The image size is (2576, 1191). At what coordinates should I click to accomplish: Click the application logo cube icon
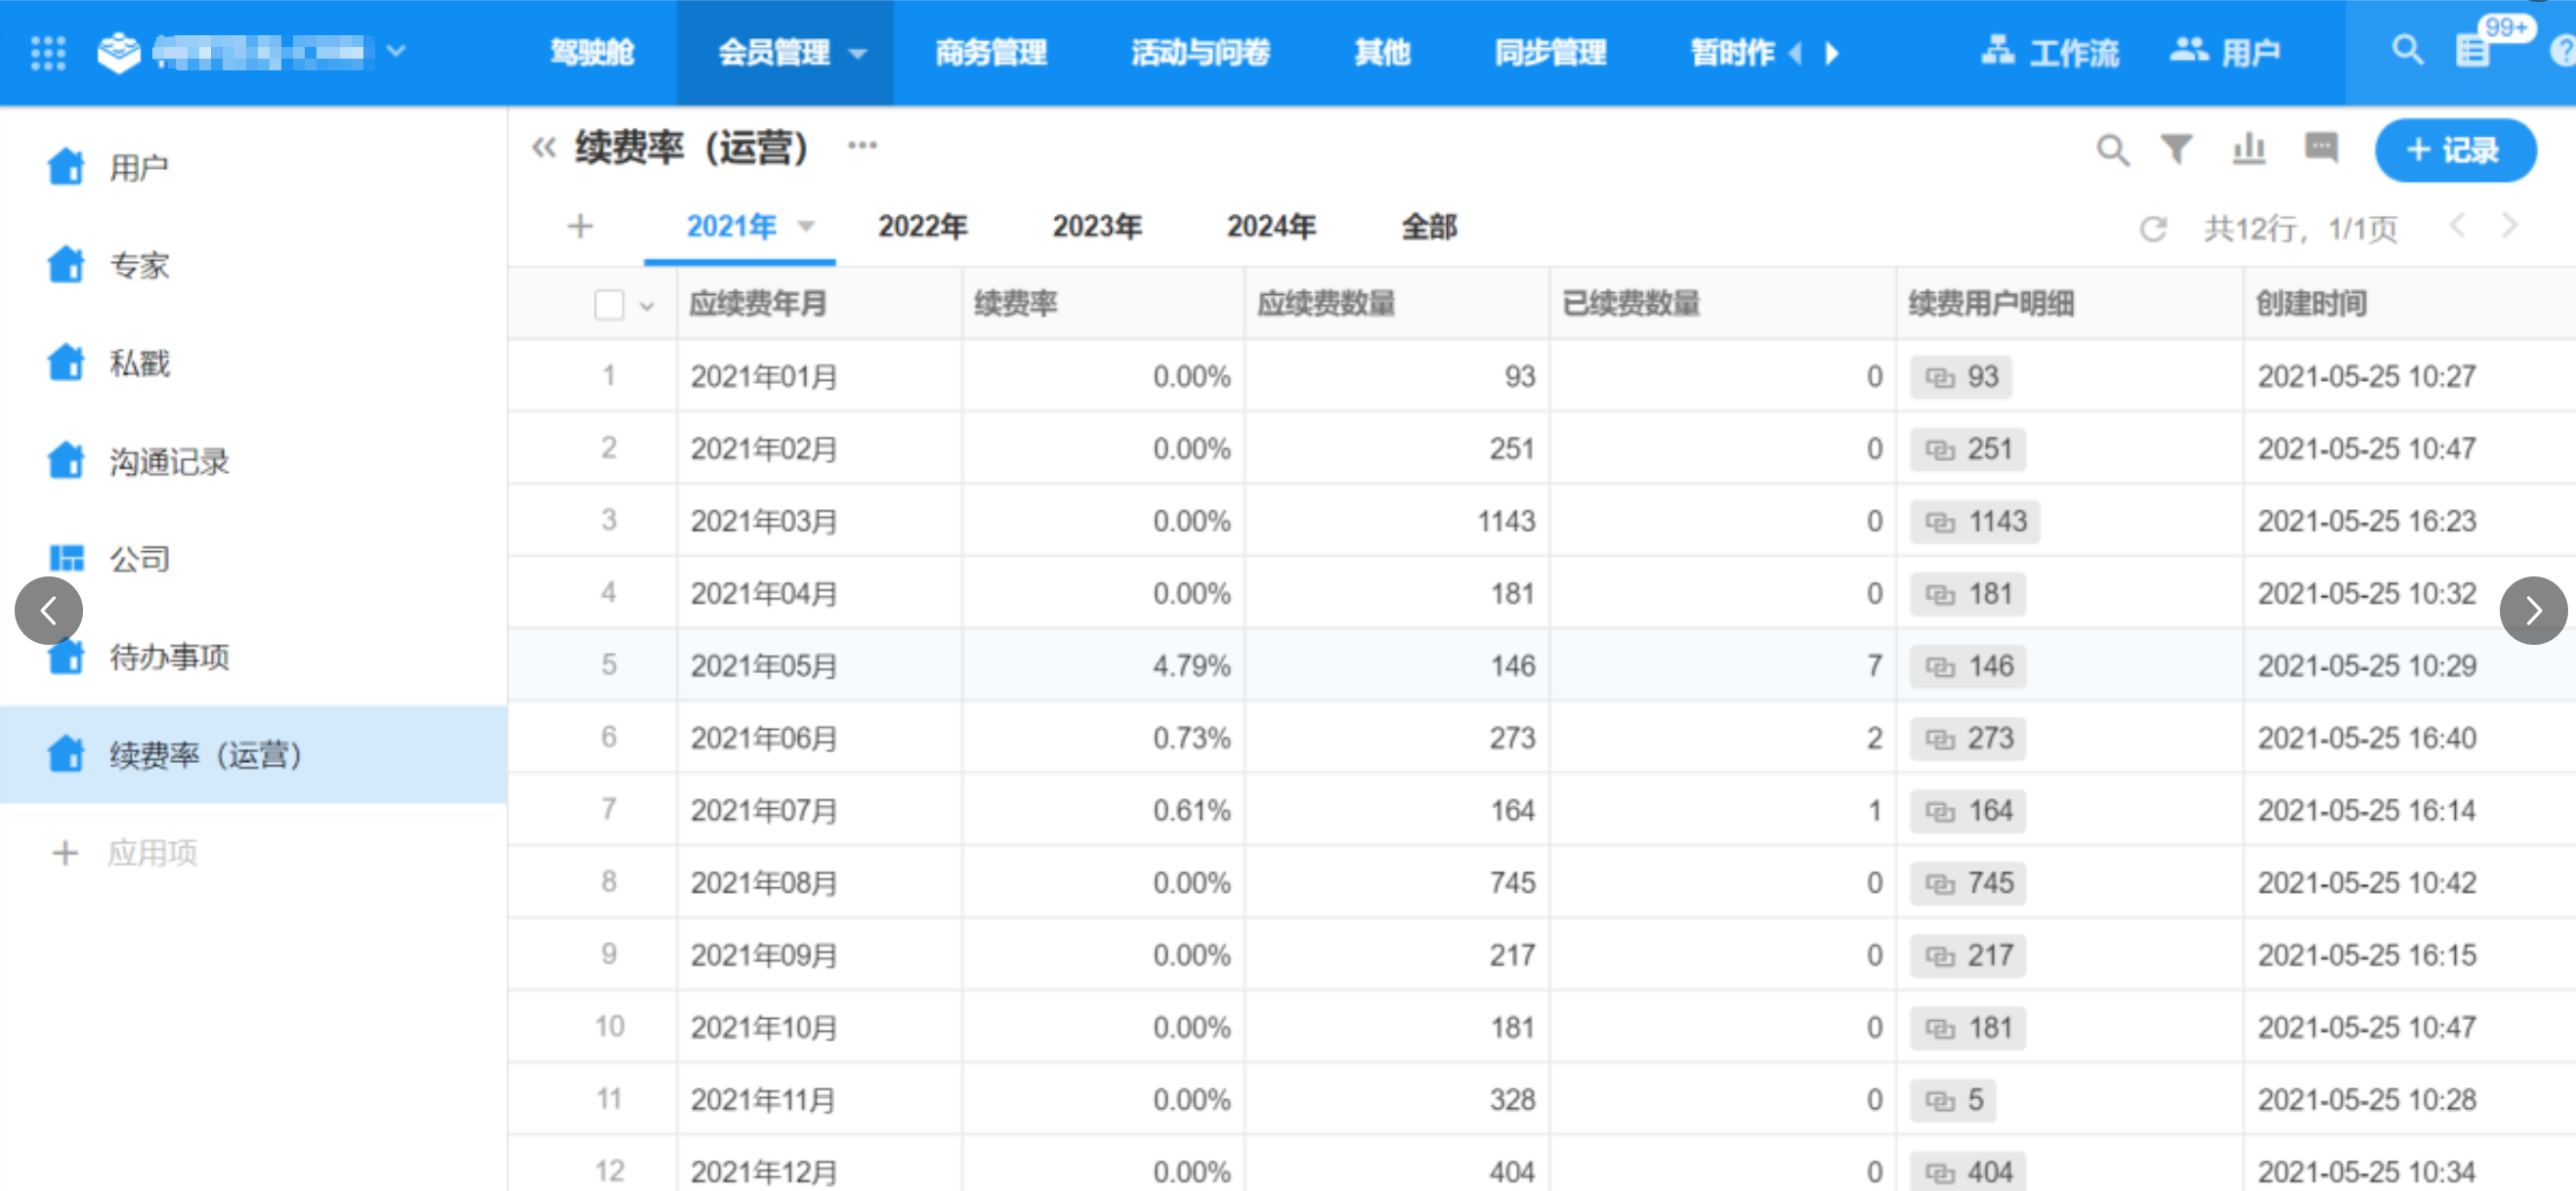[118, 52]
